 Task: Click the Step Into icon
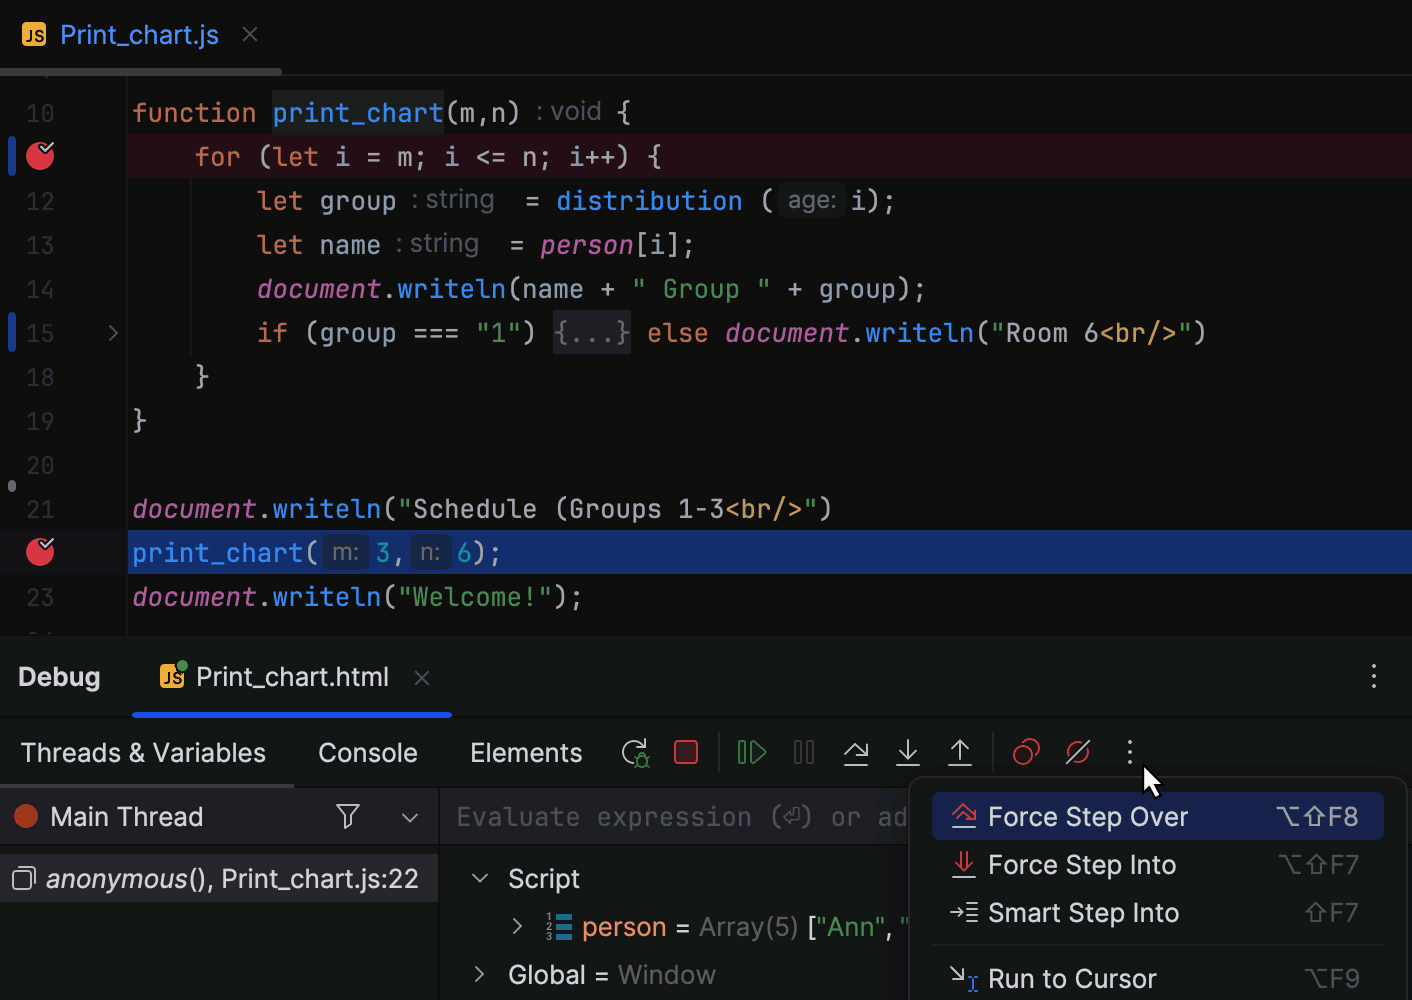pos(908,752)
